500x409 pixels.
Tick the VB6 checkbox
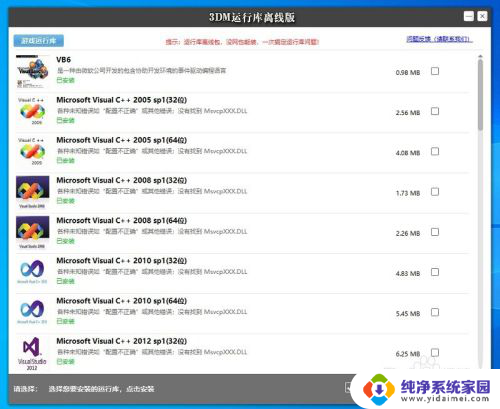(435, 71)
